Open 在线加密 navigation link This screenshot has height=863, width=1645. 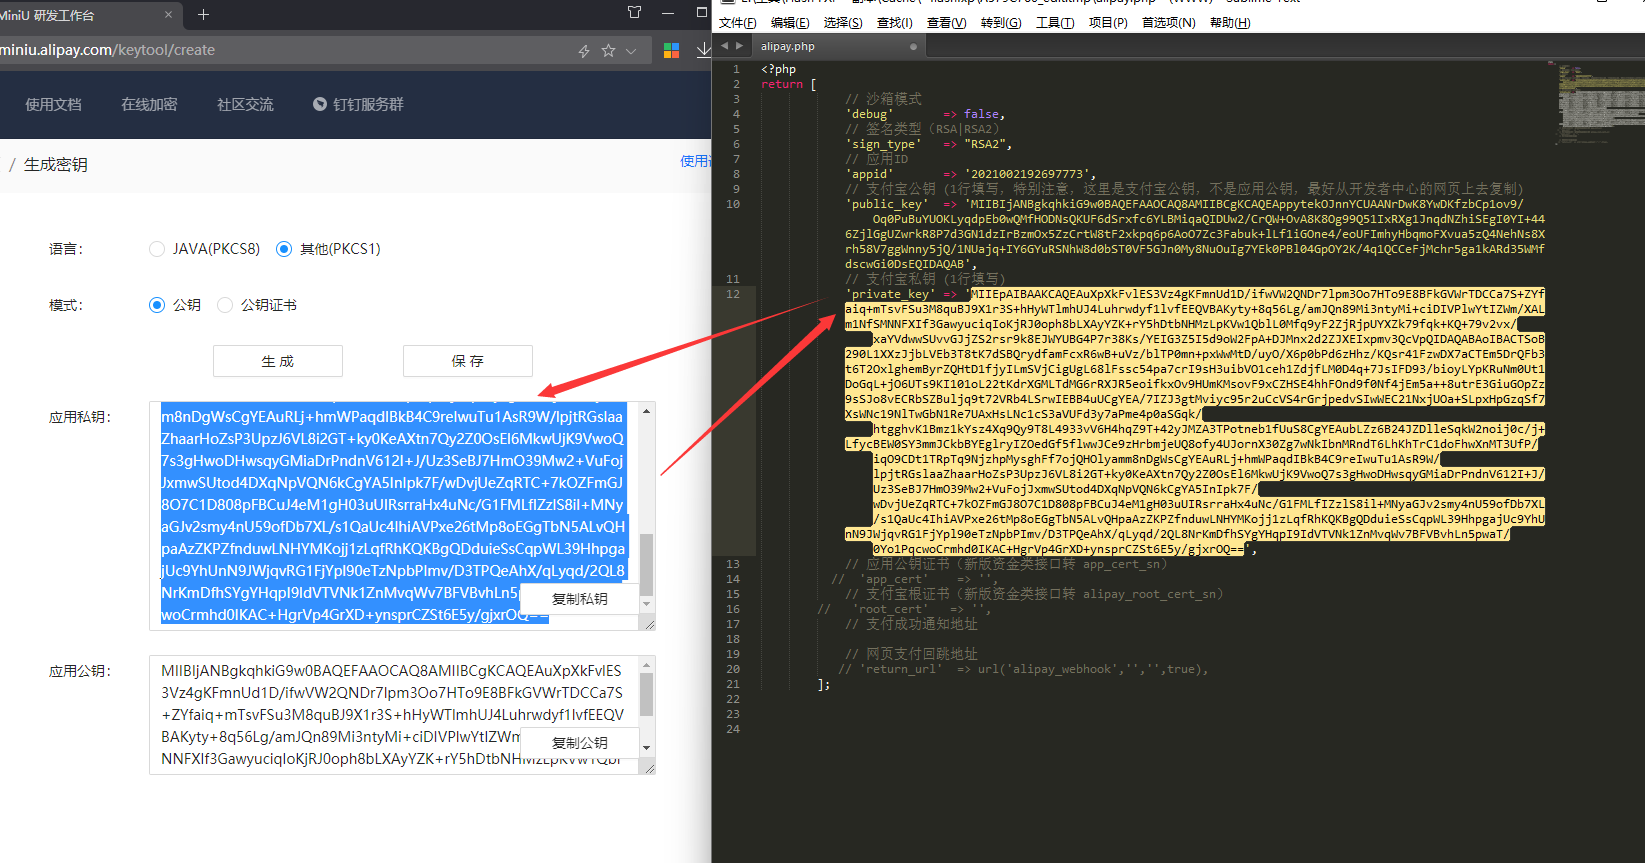click(149, 104)
